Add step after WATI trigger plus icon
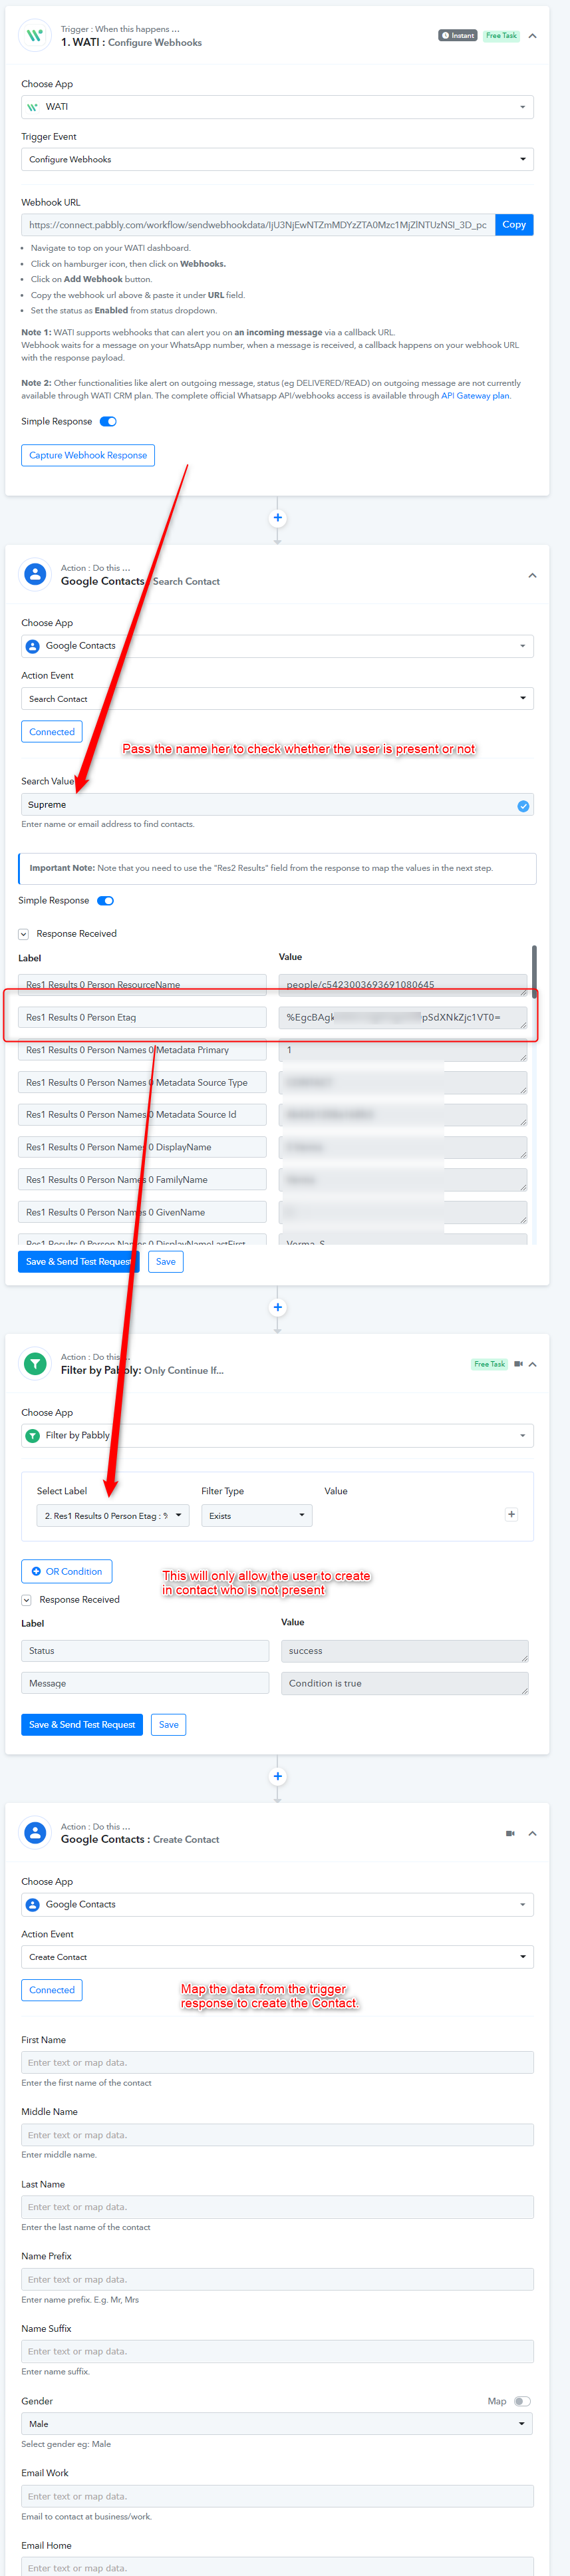570x2576 pixels. 277,518
